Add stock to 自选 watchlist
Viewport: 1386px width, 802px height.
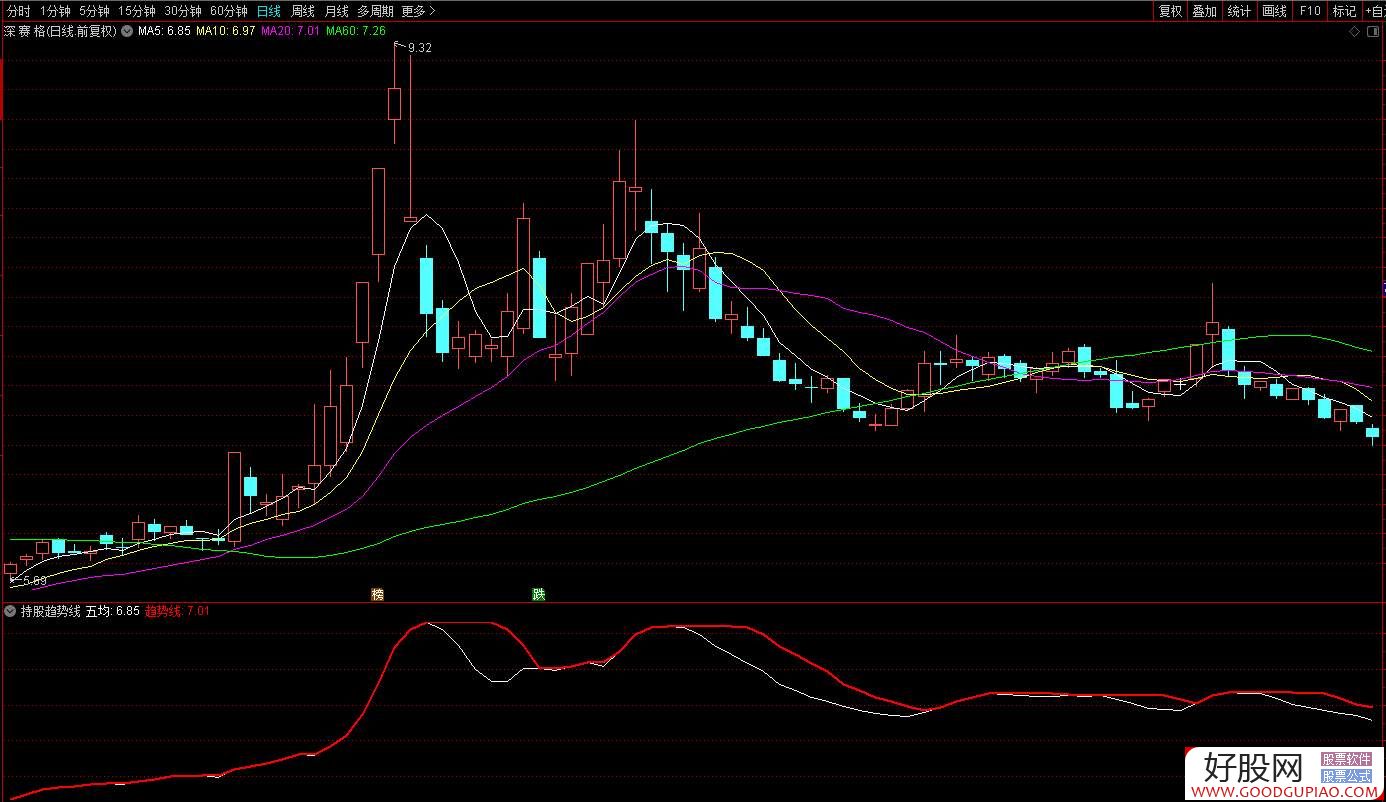(x=1375, y=11)
